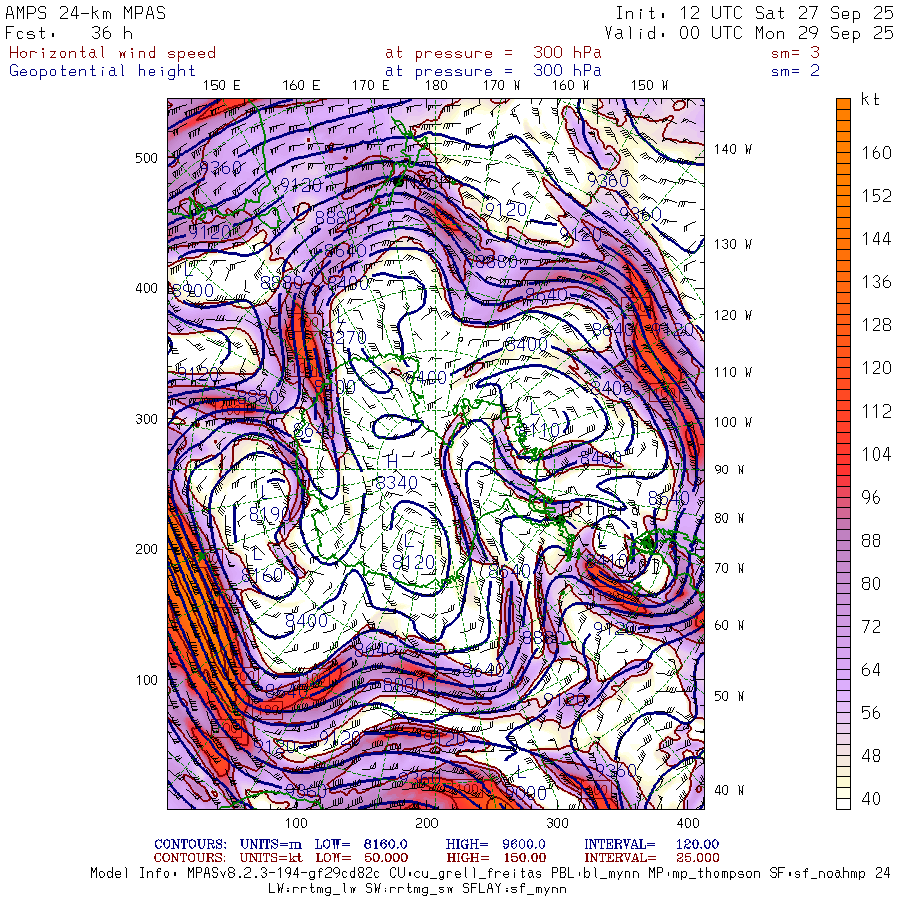
Task: Click the 'Init: 12 UTC Sat 27 Sep 25' text
Action: point(755,13)
